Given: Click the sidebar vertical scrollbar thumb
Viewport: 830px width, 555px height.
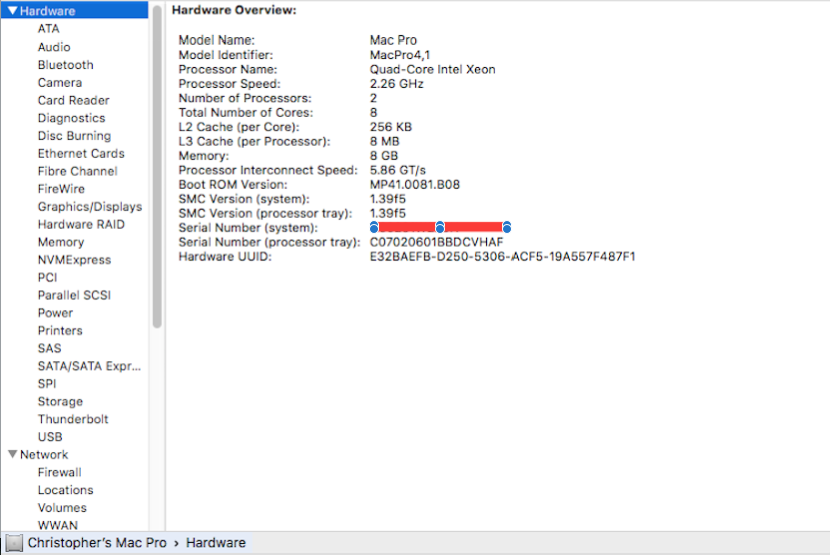Looking at the screenshot, I should tap(157, 167).
